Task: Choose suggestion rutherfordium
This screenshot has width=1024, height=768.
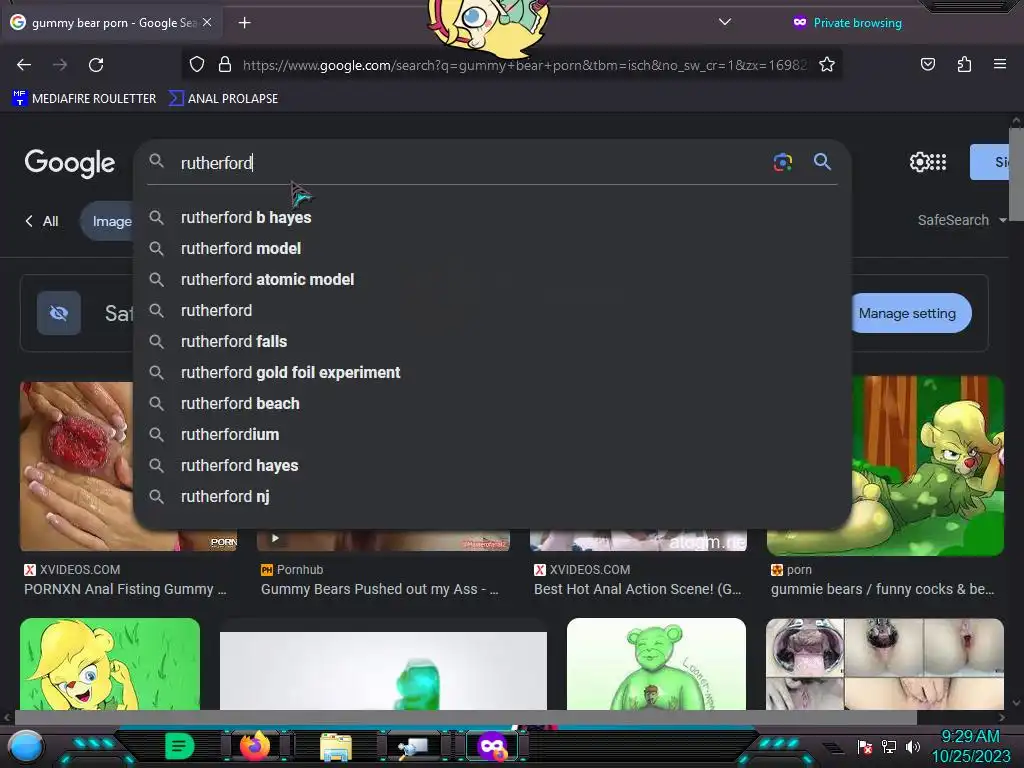Action: [x=492, y=435]
